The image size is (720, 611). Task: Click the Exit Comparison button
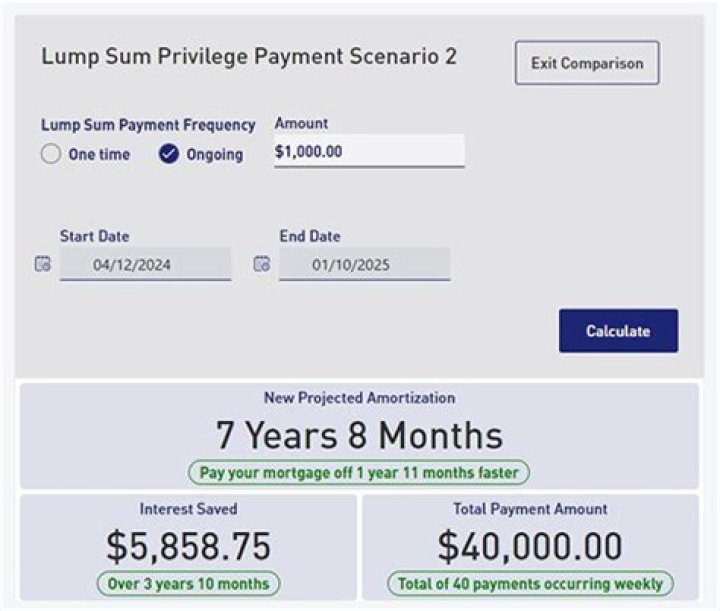587,63
